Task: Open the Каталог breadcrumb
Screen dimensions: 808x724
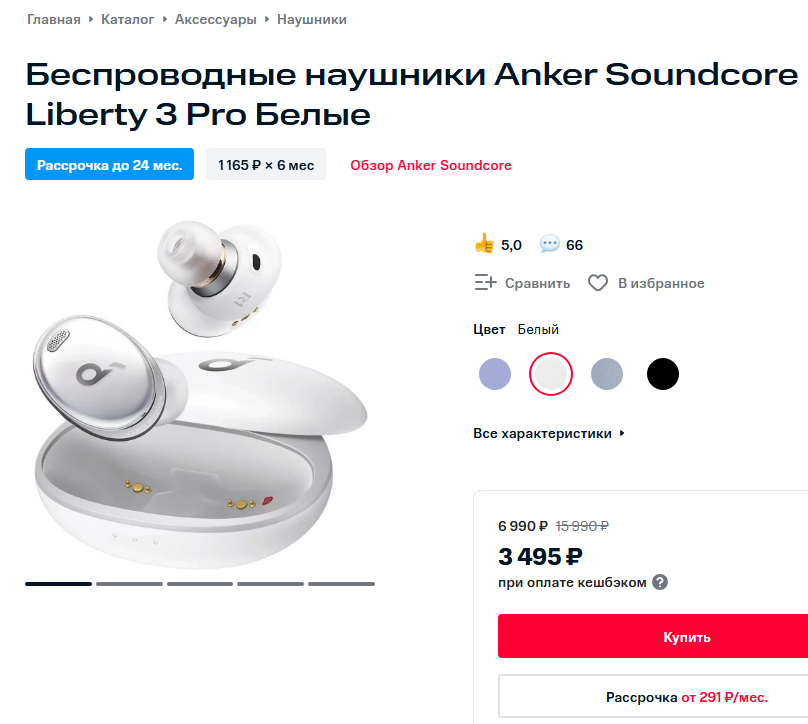Action: coord(127,20)
